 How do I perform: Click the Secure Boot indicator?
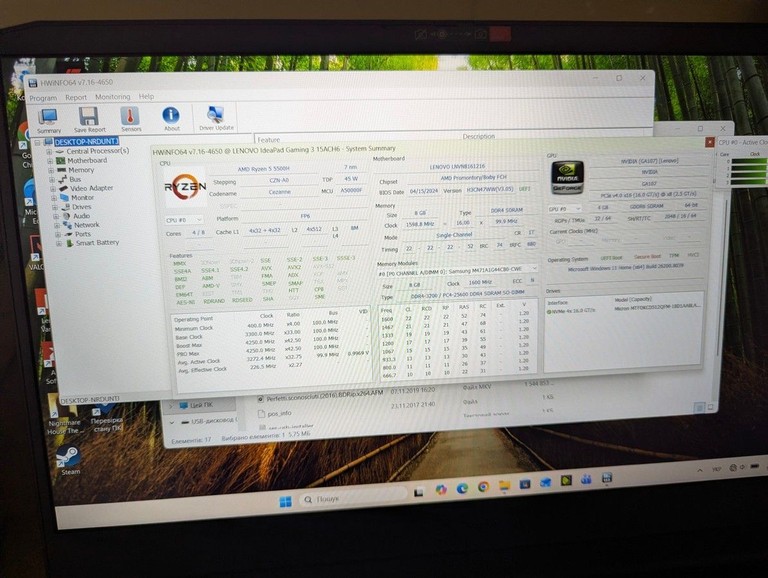point(647,257)
